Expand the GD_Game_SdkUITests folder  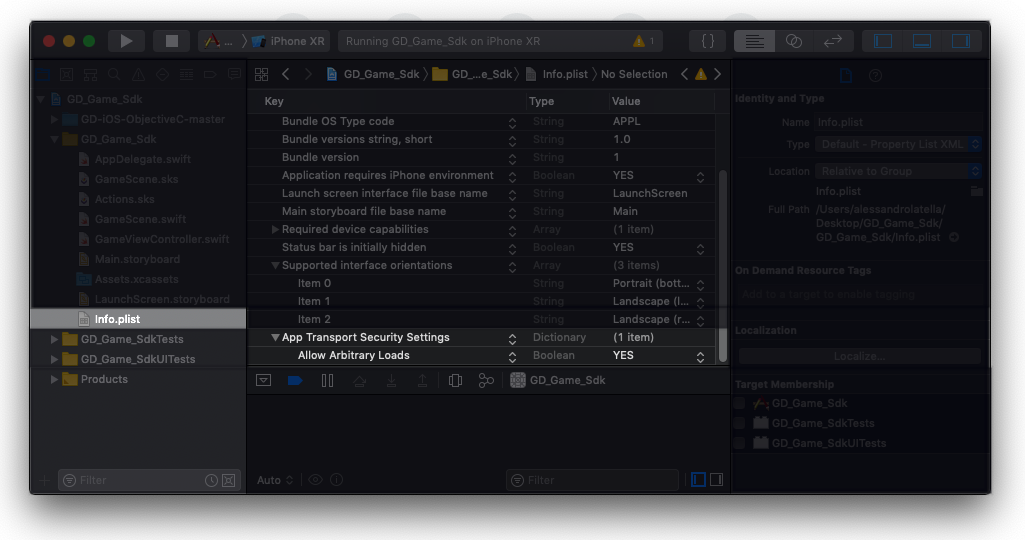point(54,360)
